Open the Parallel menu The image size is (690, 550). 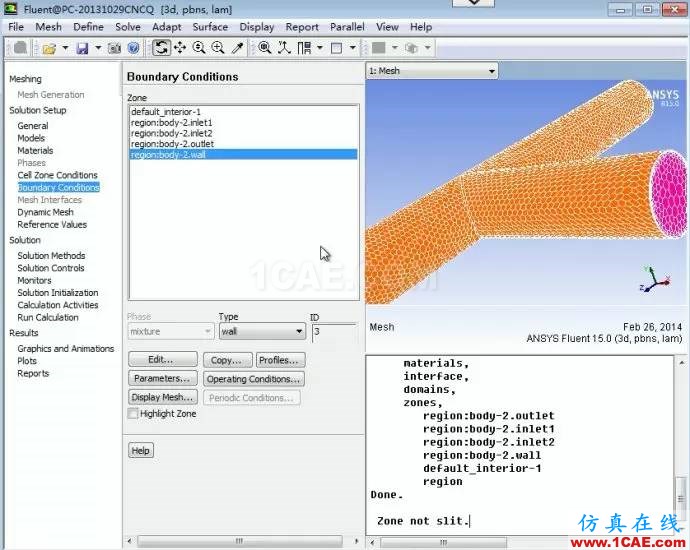(x=347, y=27)
